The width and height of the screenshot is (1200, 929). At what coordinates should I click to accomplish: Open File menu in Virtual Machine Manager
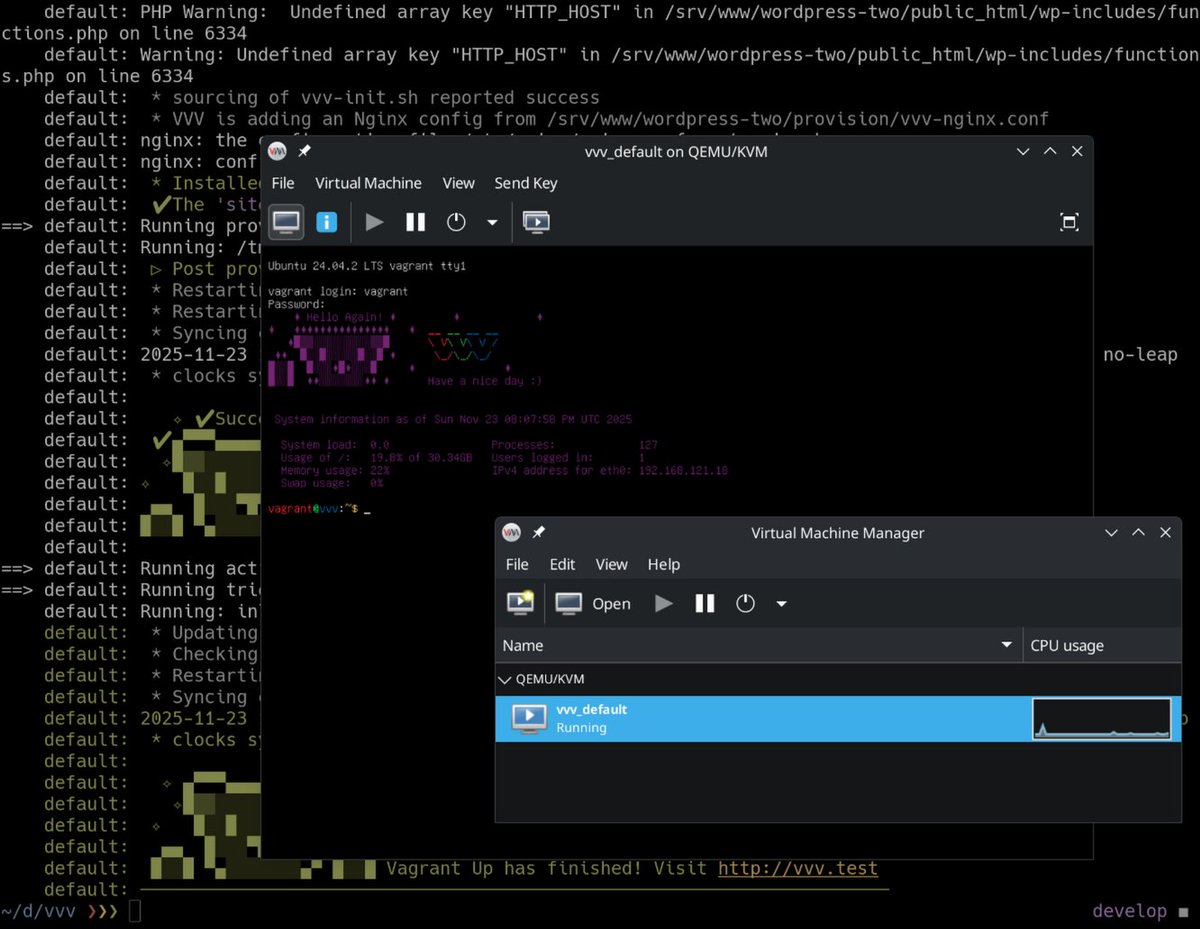517,564
